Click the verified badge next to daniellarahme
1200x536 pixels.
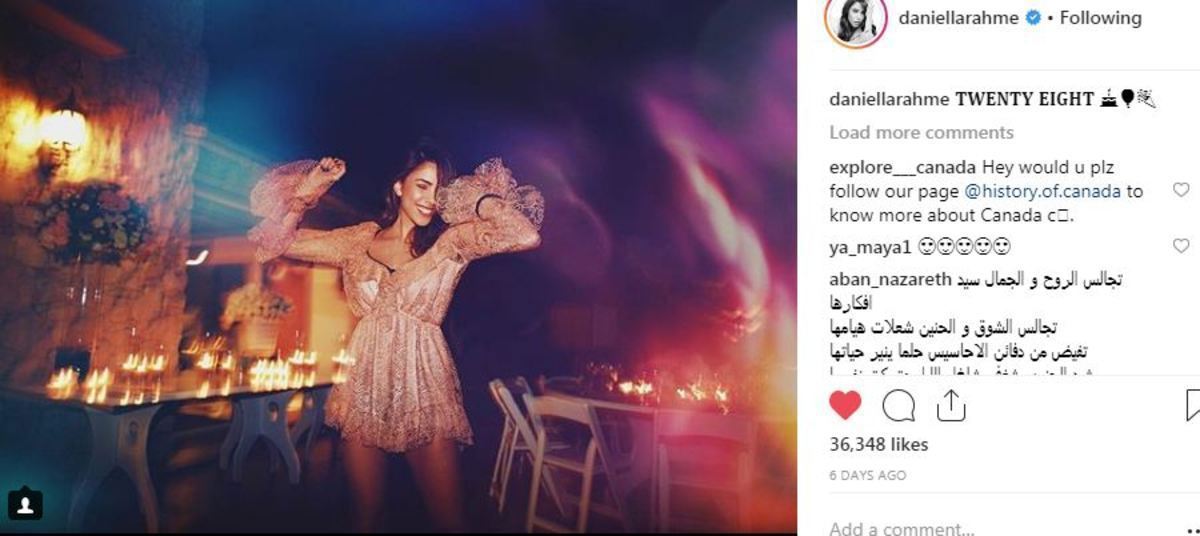1034,18
